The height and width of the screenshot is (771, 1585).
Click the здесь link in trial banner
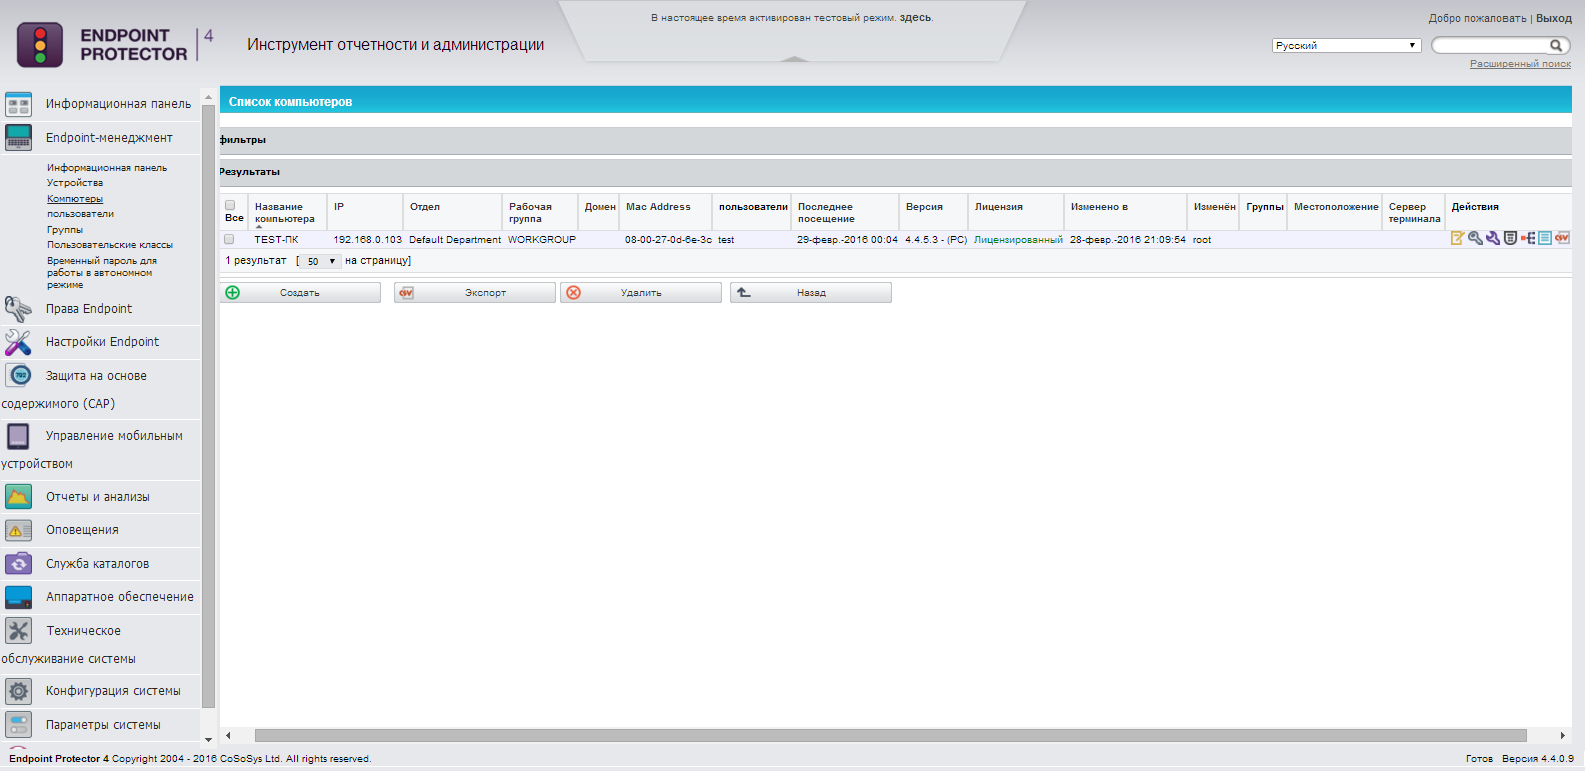pyautogui.click(x=915, y=18)
